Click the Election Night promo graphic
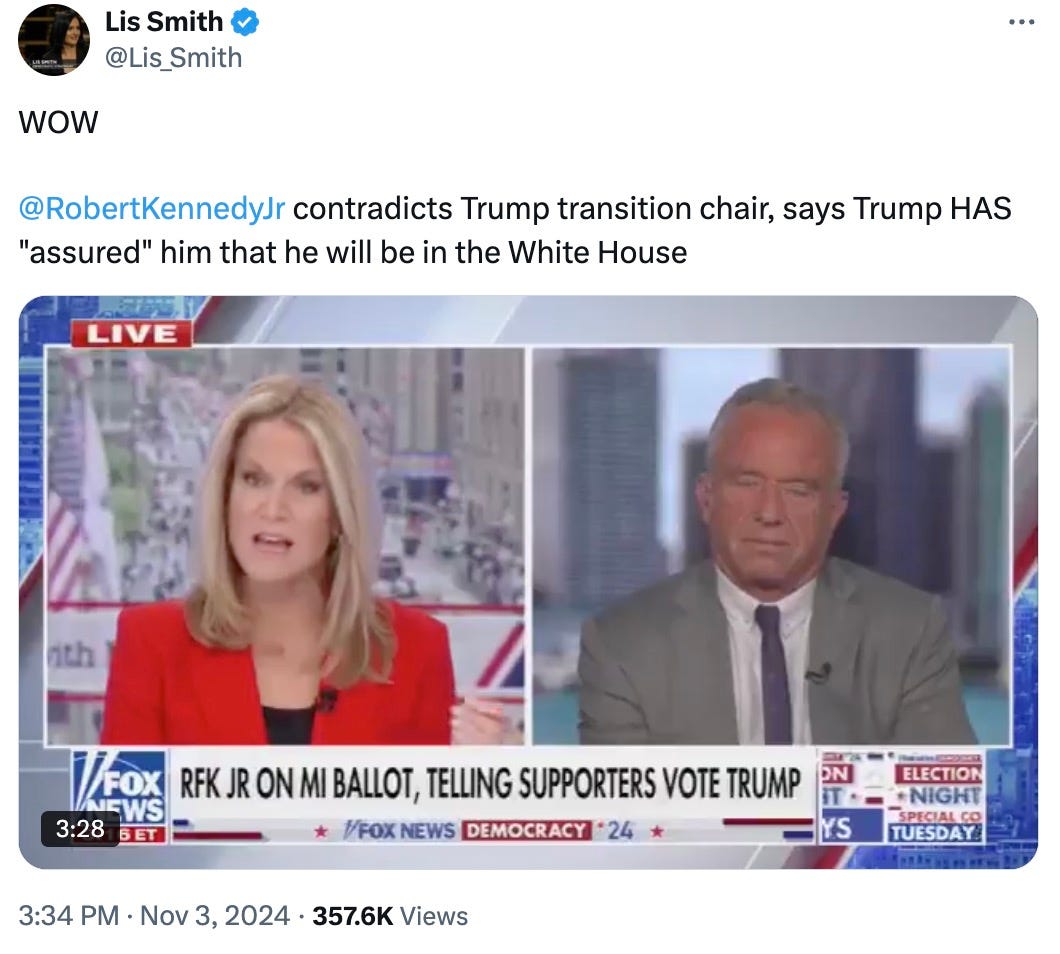The height and width of the screenshot is (954, 1060). point(936,796)
